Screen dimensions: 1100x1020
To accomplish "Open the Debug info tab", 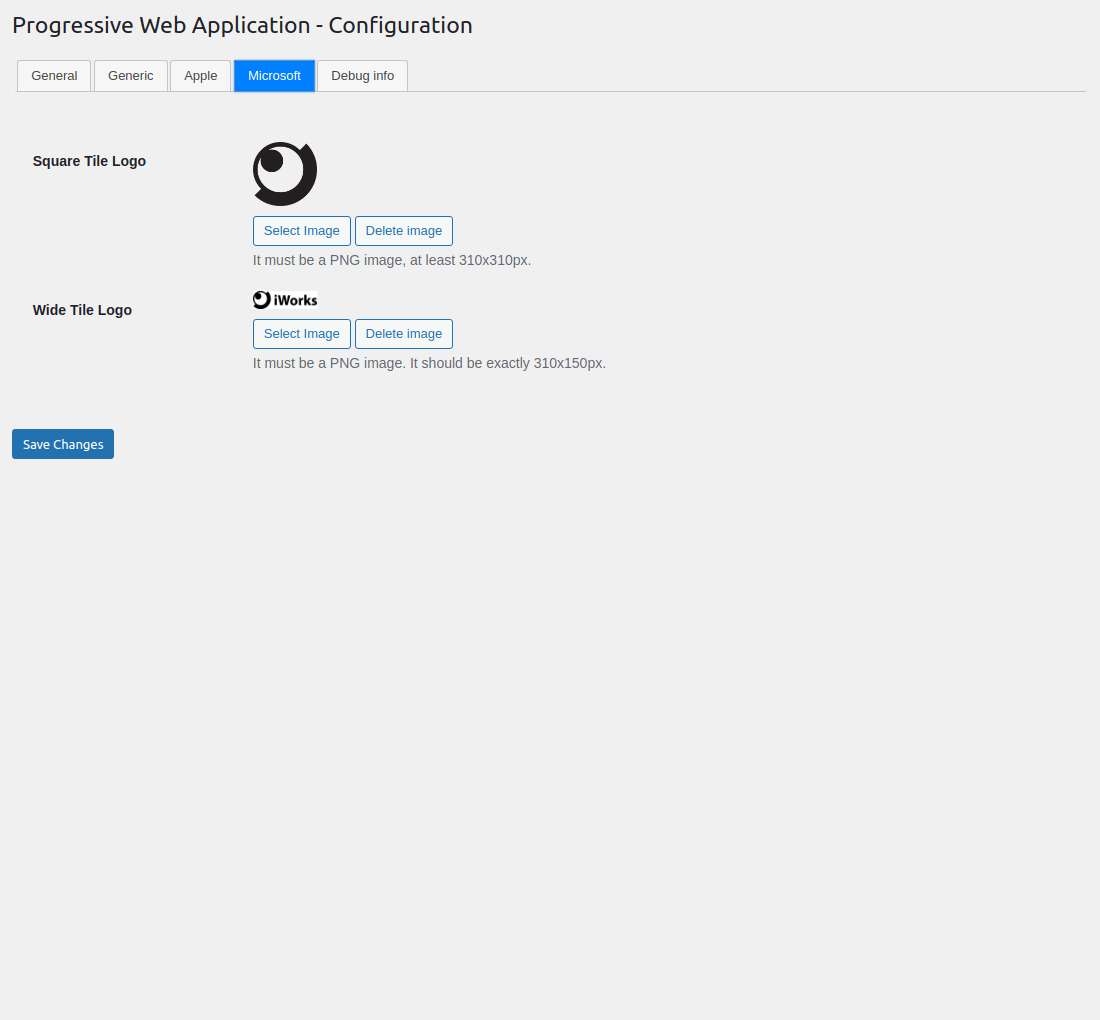I will click(x=363, y=76).
